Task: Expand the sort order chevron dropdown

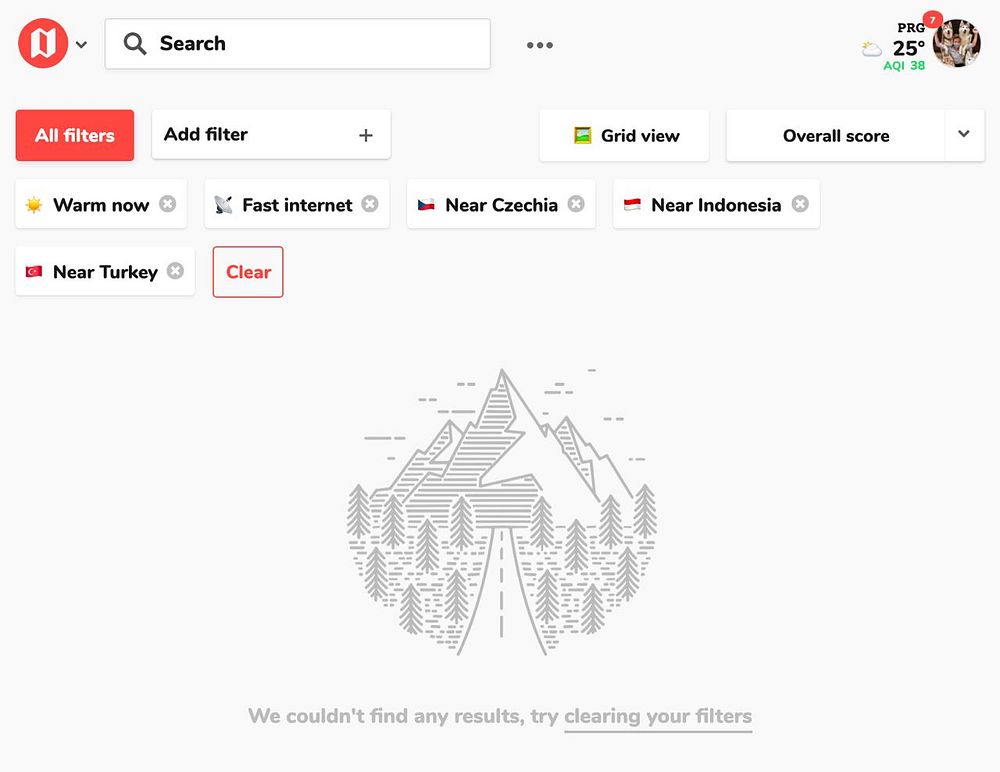Action: tap(963, 135)
